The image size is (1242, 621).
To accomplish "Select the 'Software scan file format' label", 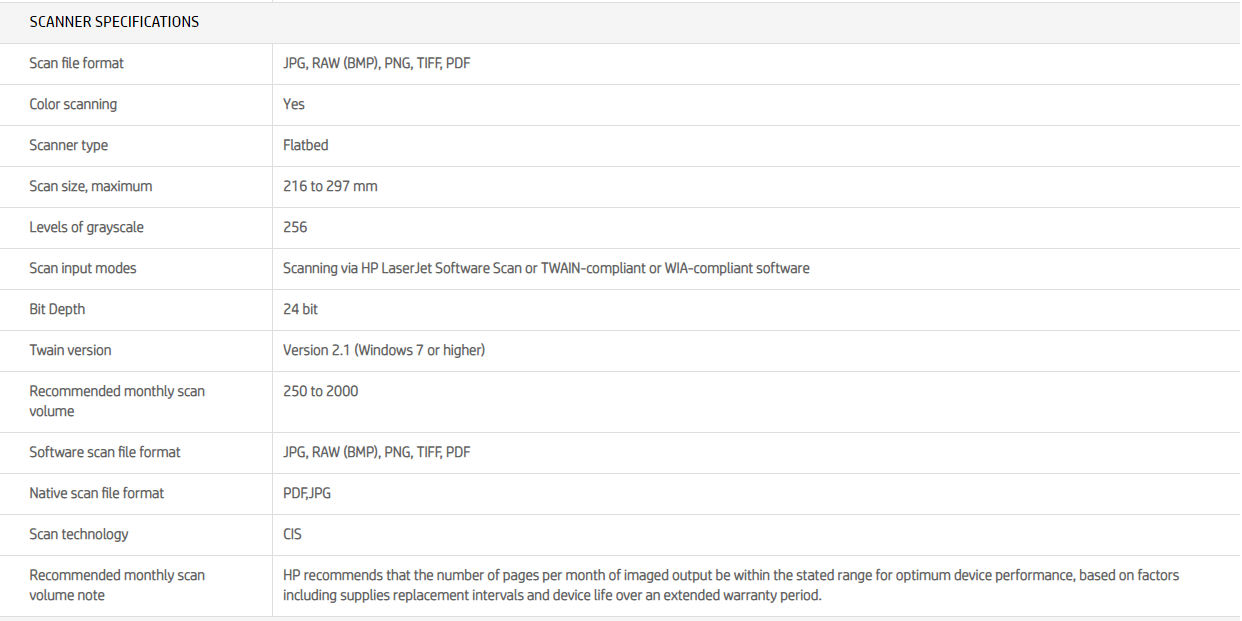I will 105,452.
